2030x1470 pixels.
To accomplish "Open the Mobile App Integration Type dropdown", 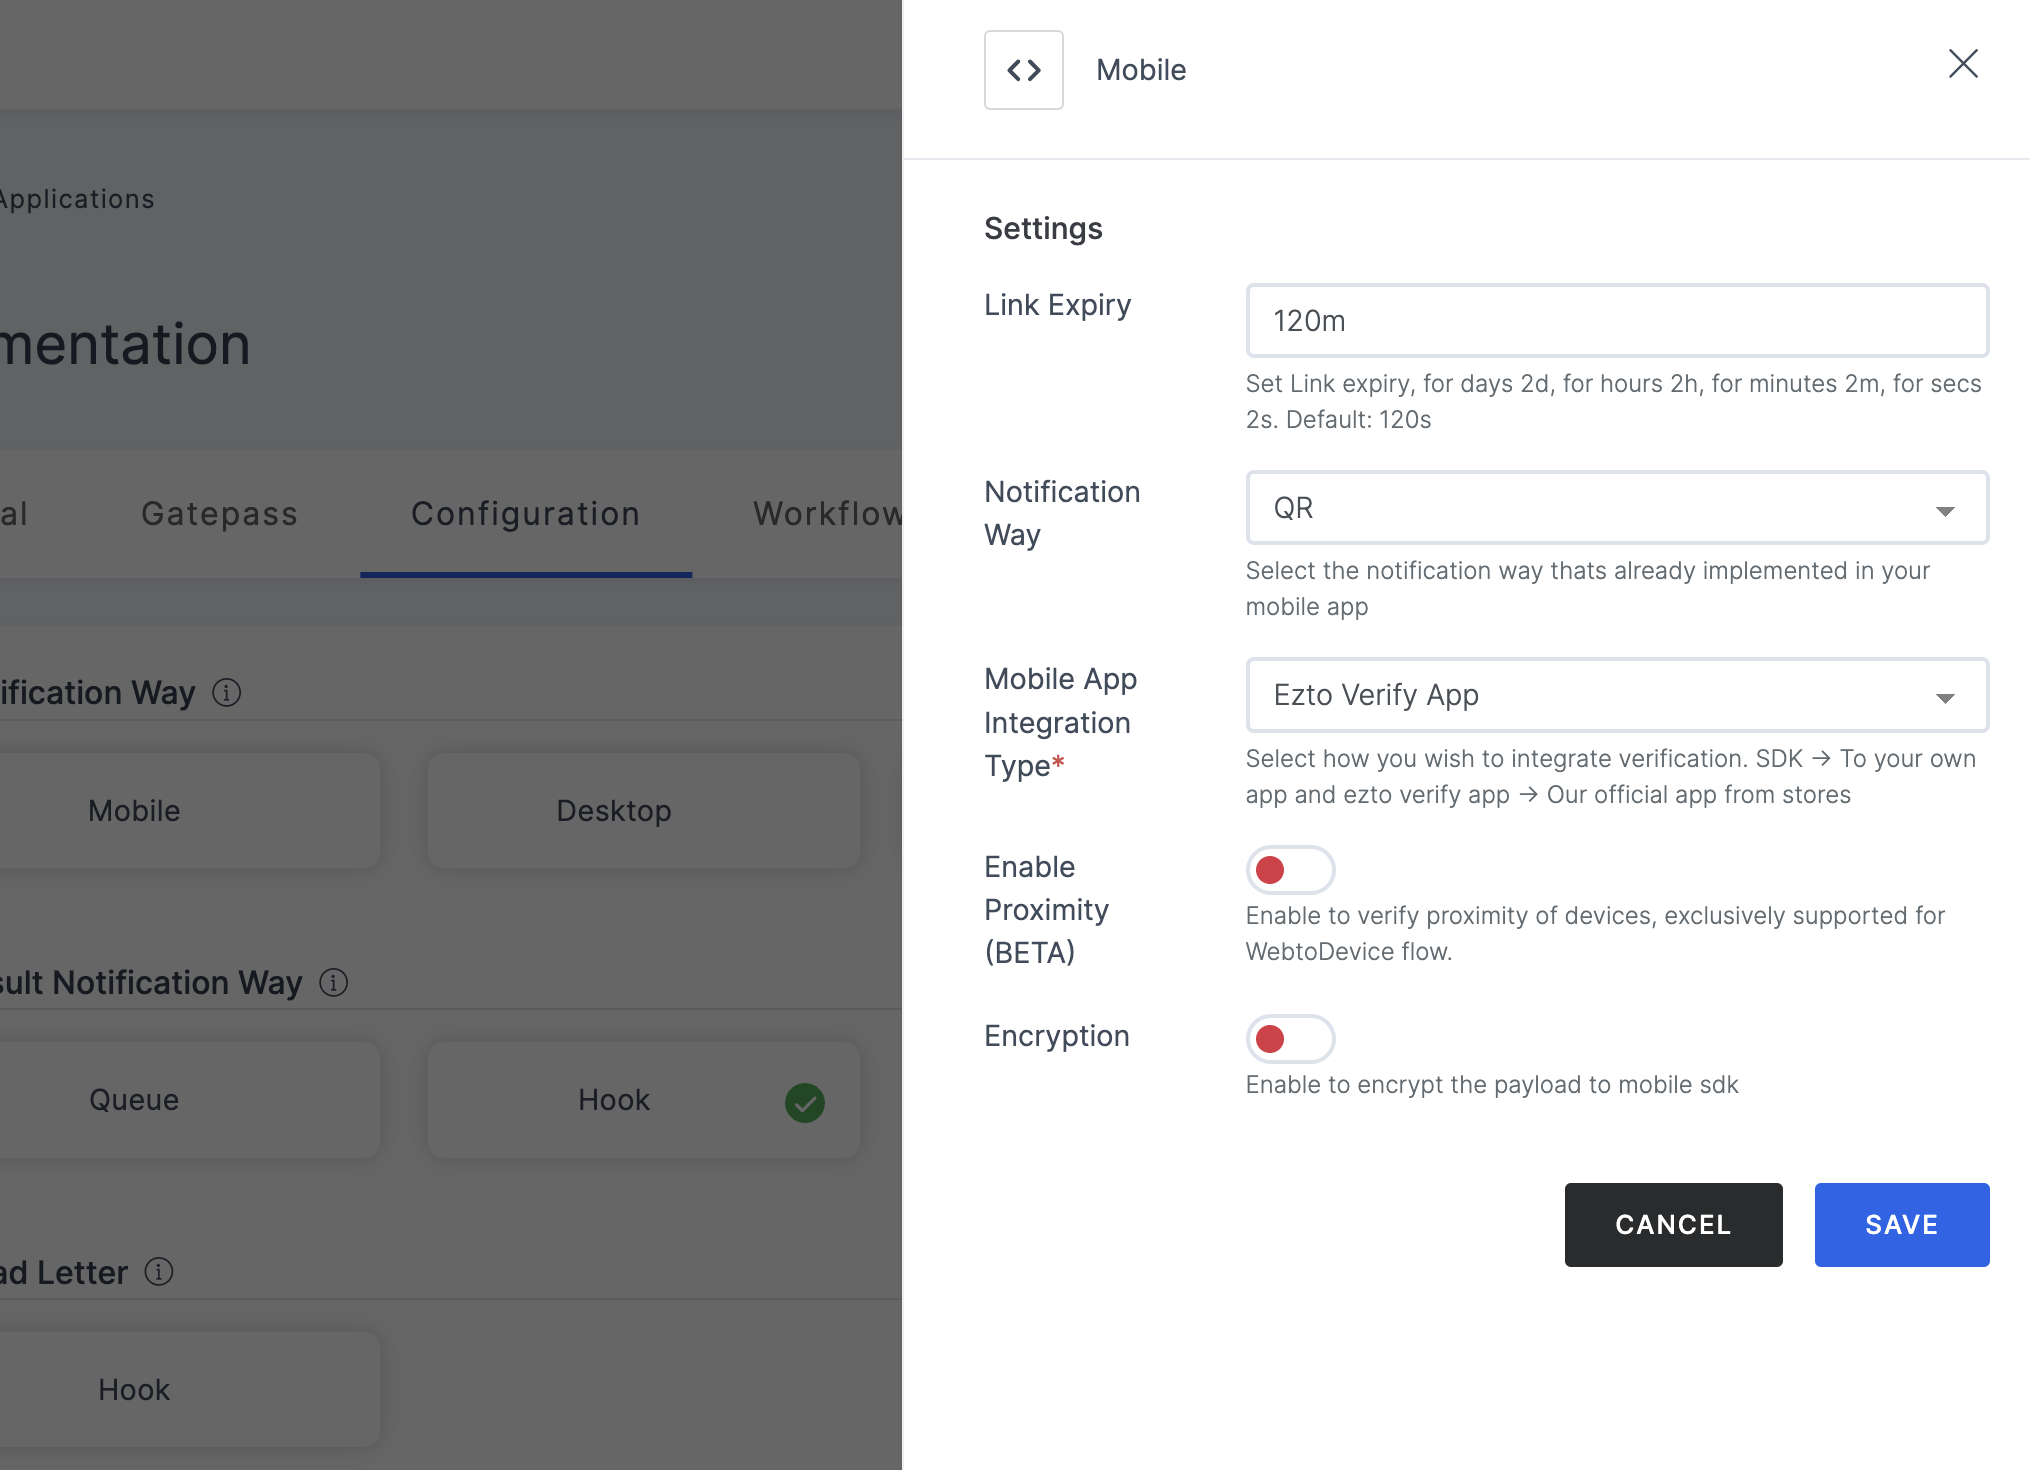I will click(1617, 695).
